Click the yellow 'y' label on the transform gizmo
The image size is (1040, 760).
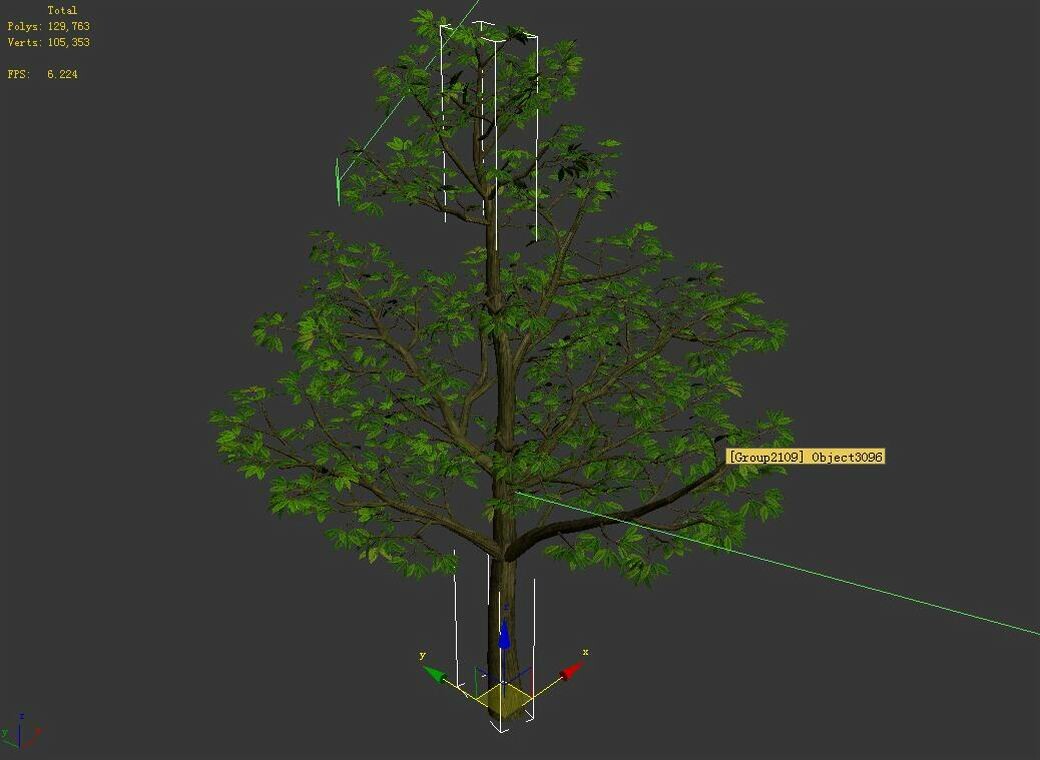point(422,654)
